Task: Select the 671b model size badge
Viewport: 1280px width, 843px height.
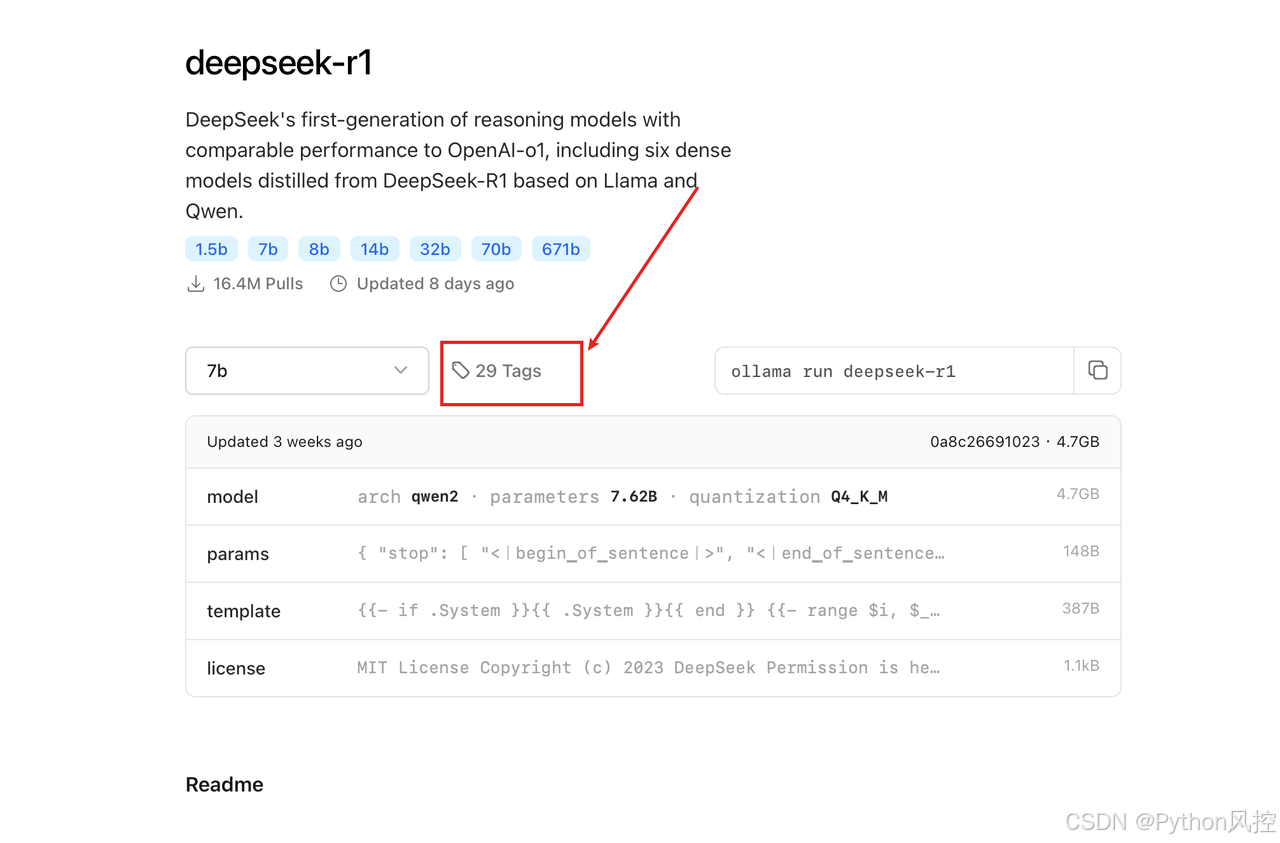Action: [561, 248]
